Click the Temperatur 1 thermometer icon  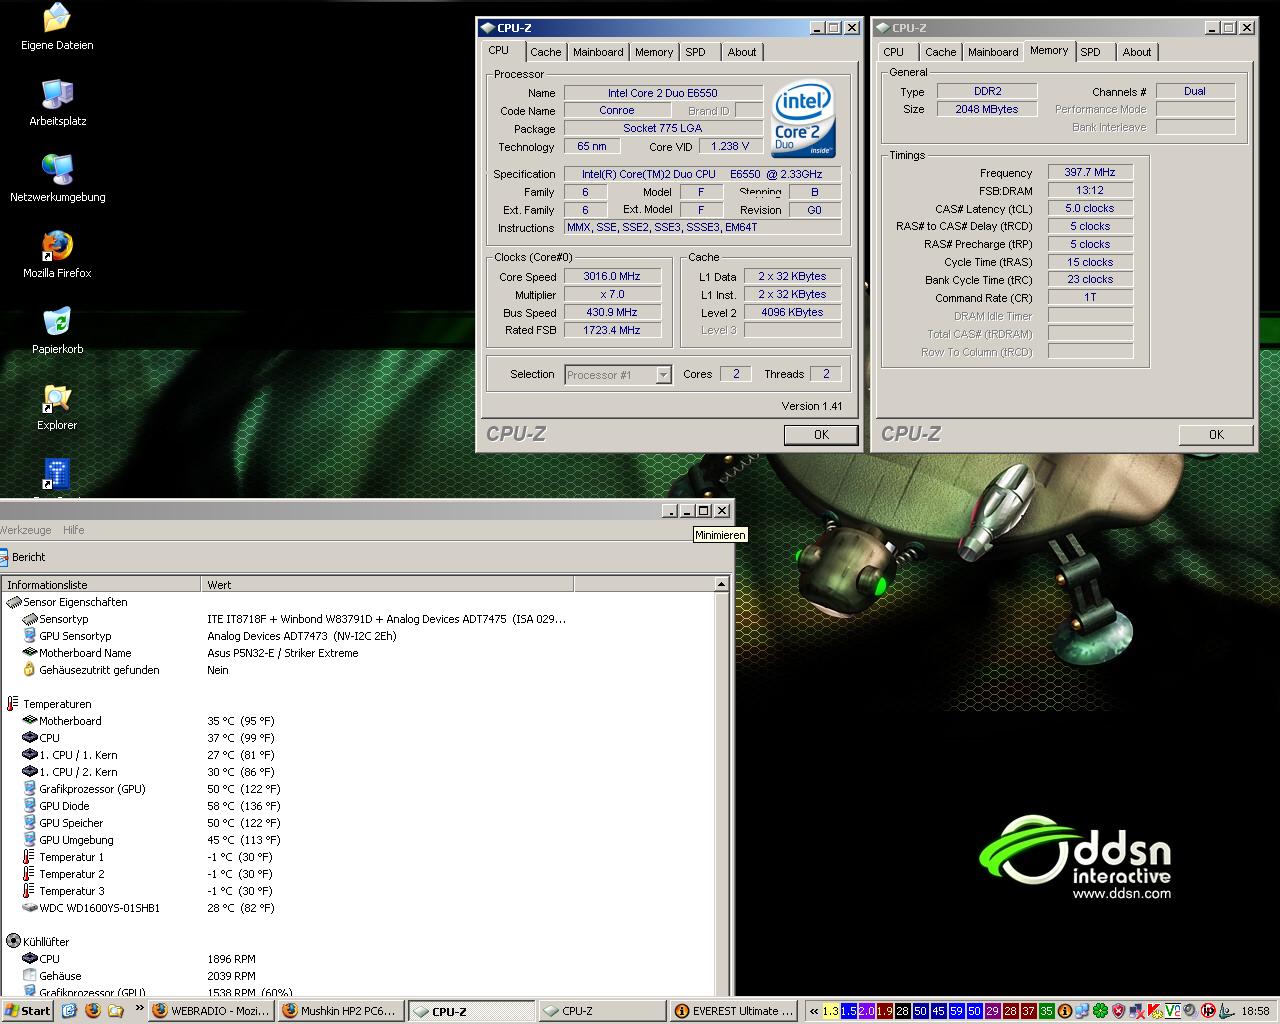30,857
